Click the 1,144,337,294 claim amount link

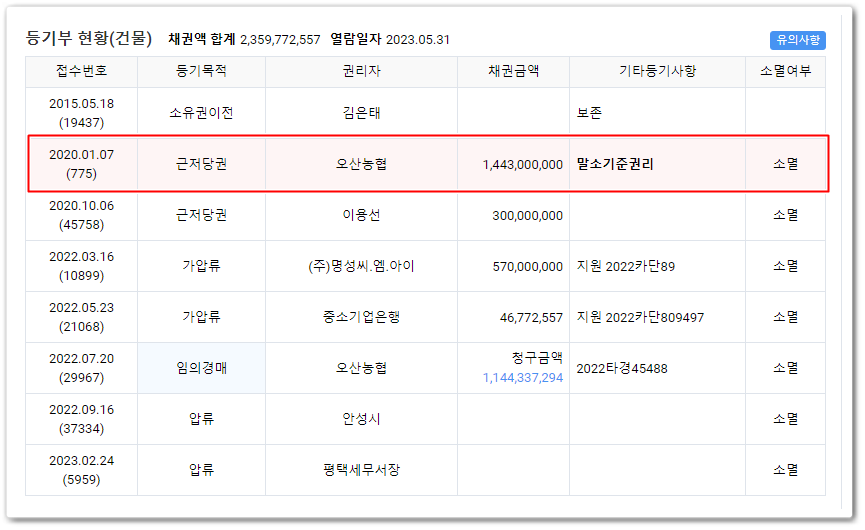(522, 378)
